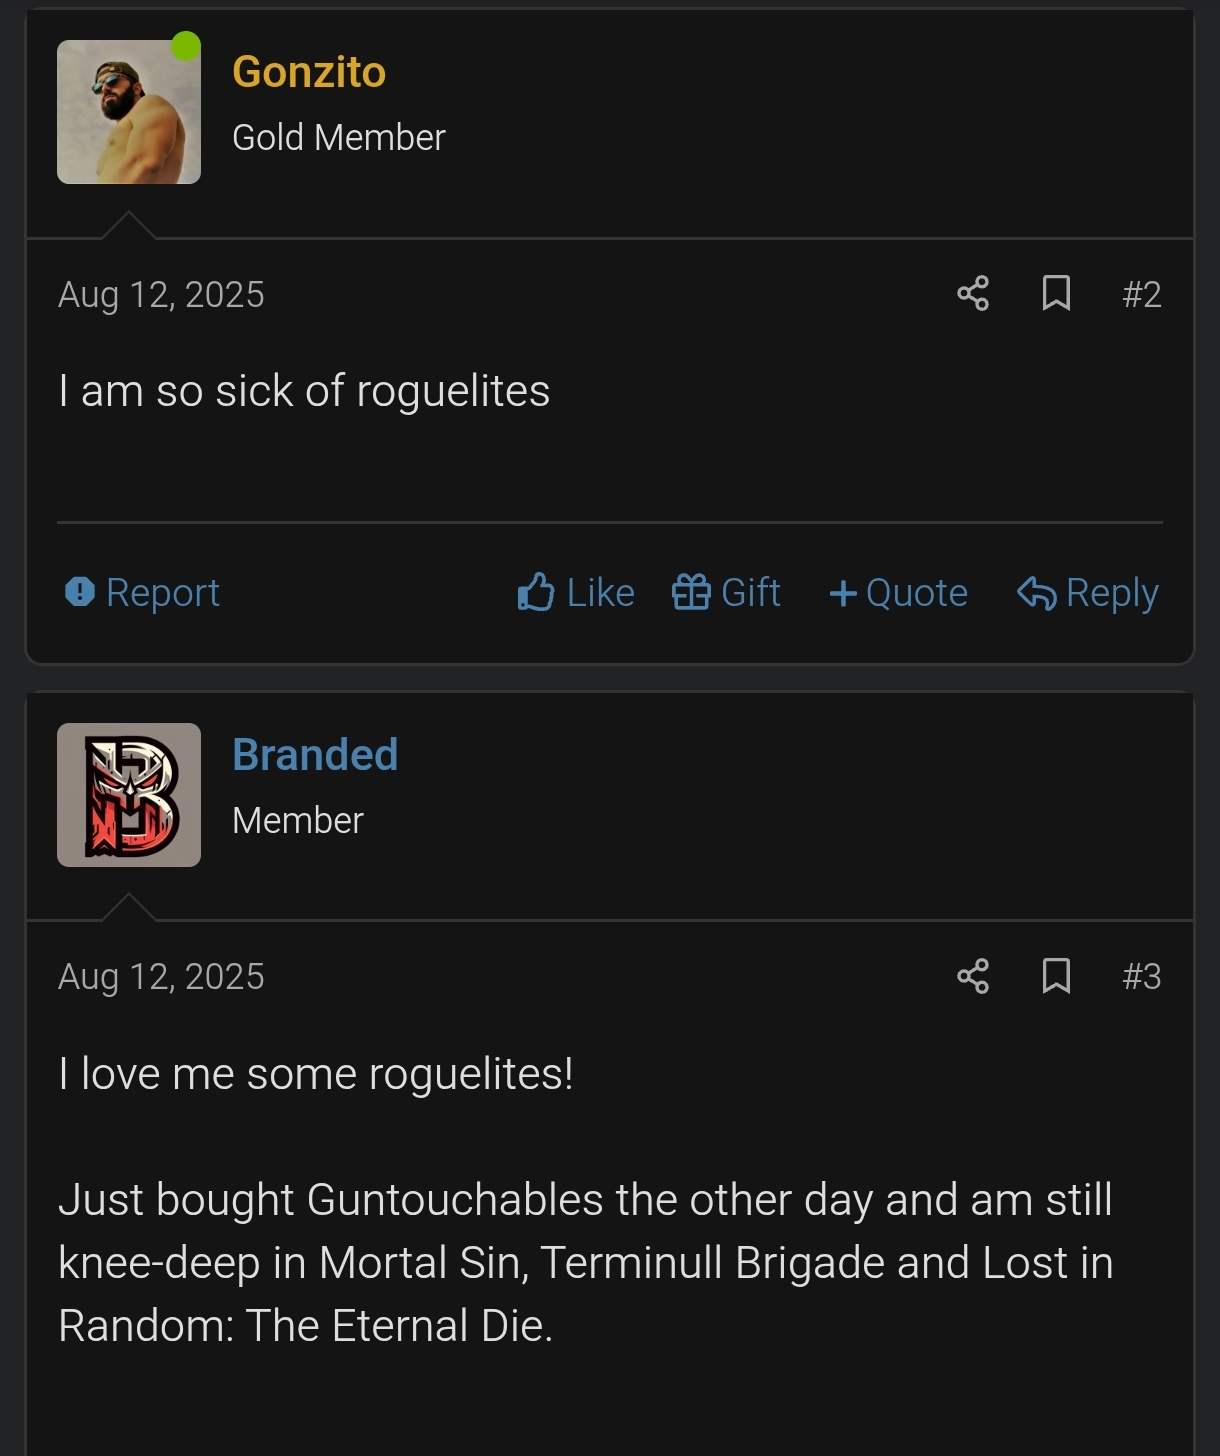Click the share icon on Branded's post
Screen dimensions: 1220x1456
click(975, 977)
